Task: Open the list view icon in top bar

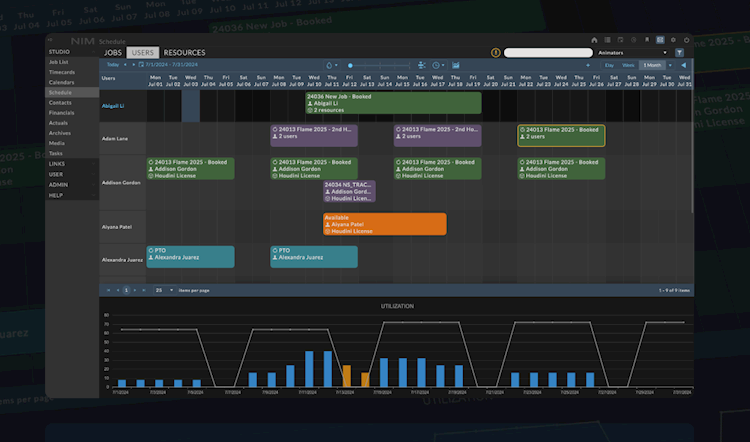Action: (607, 40)
